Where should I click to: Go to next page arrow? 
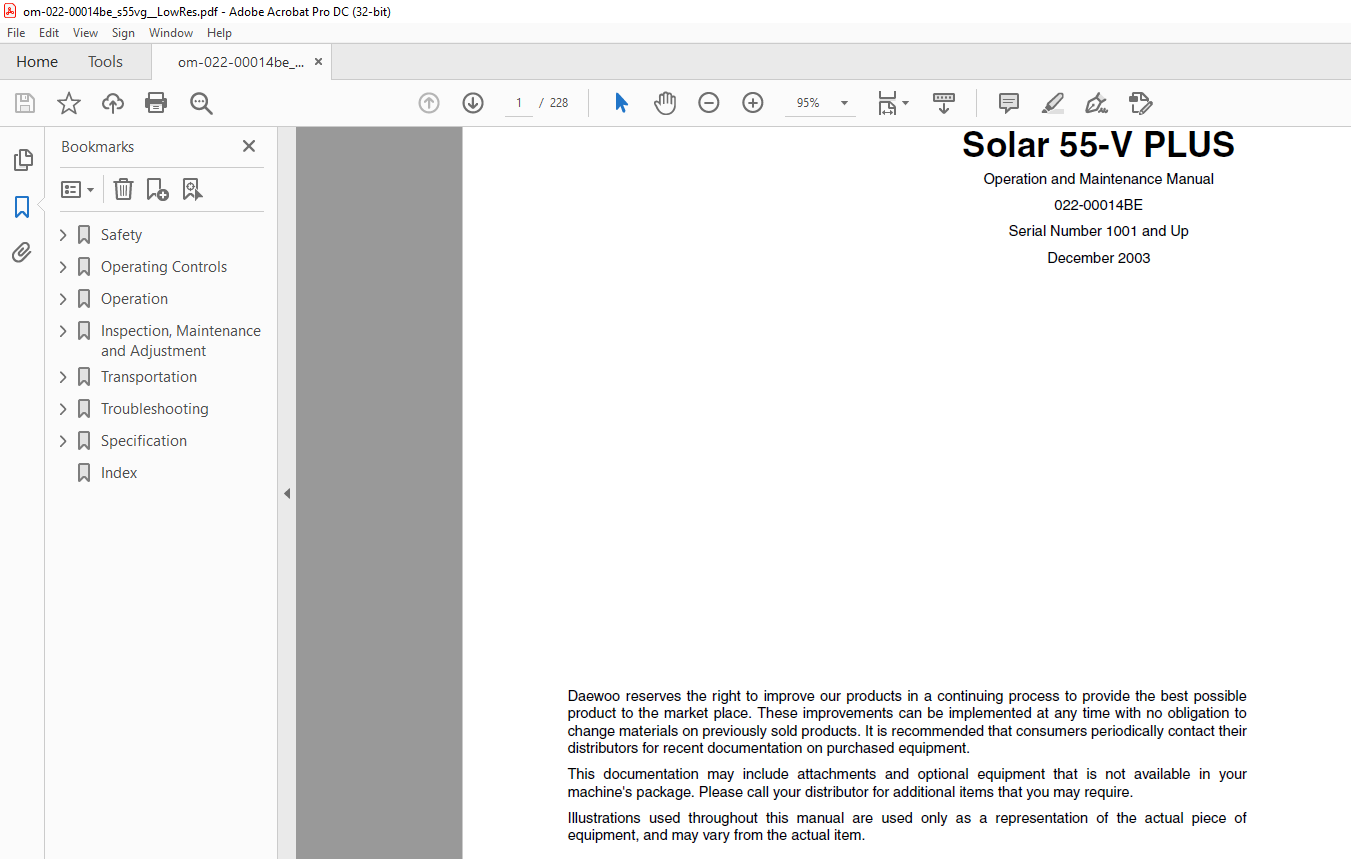[x=473, y=103]
